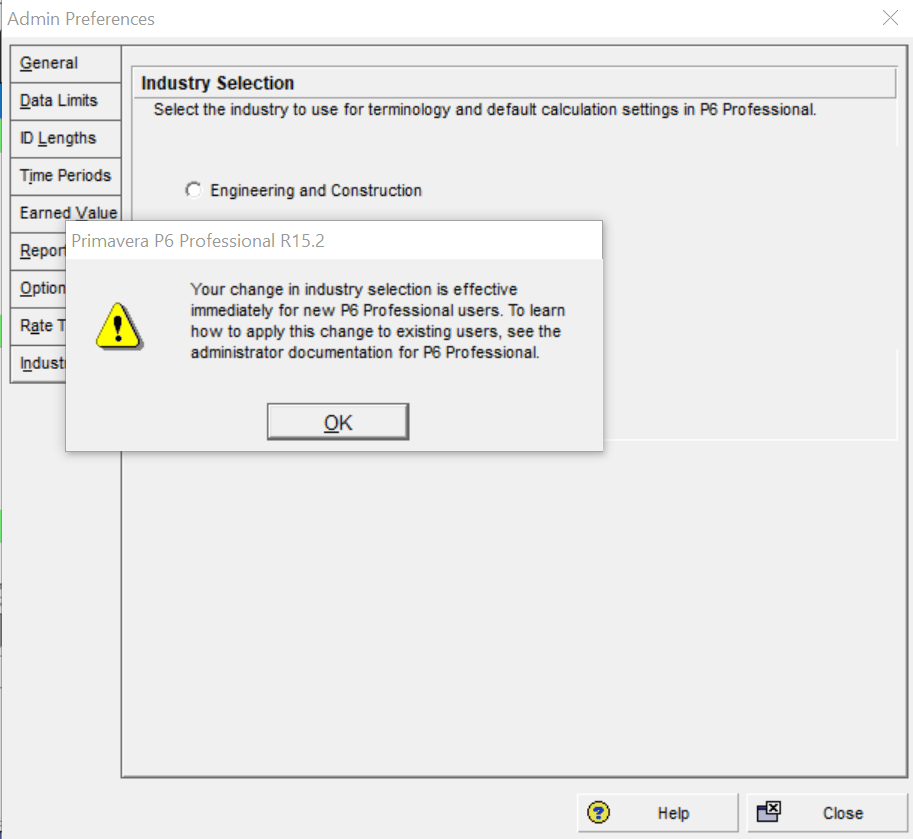This screenshot has width=913, height=839.
Task: Click the Help button
Action: (658, 813)
